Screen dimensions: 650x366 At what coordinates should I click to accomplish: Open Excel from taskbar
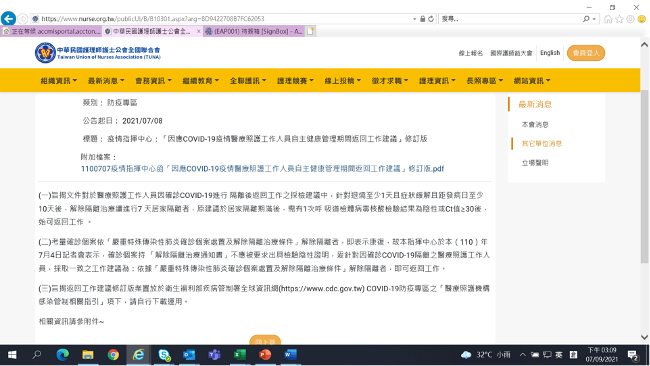[x=240, y=355]
